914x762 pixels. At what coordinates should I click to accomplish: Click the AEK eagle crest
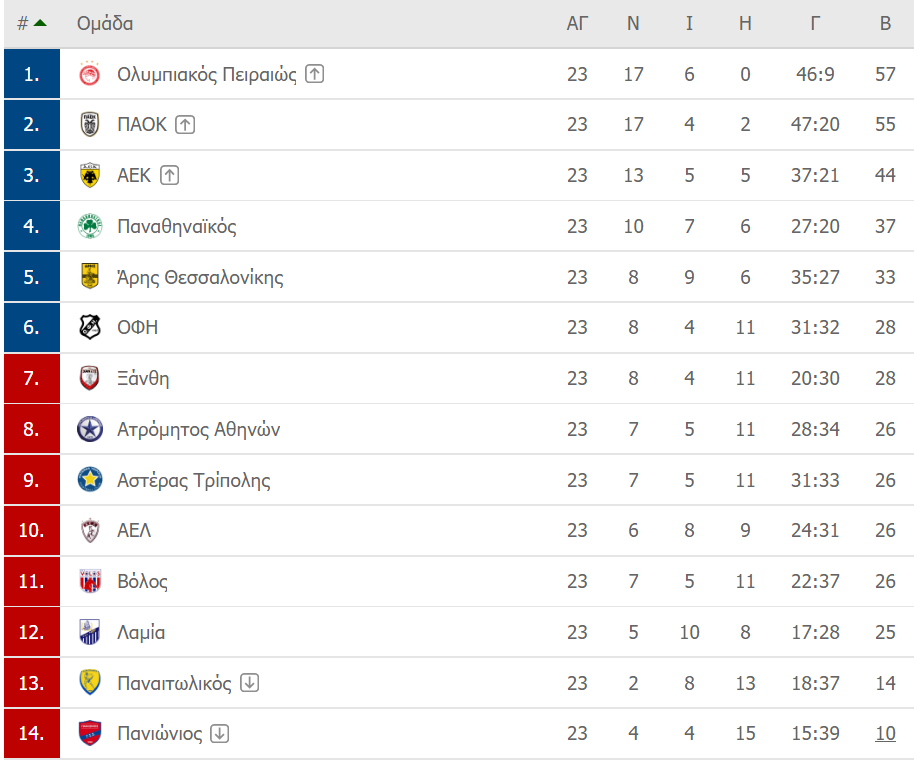coord(90,175)
